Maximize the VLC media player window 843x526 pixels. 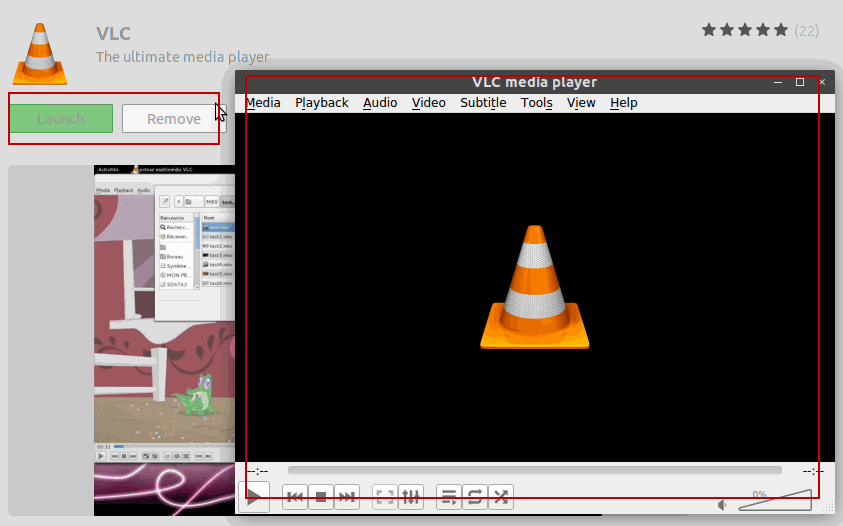pyautogui.click(x=800, y=82)
